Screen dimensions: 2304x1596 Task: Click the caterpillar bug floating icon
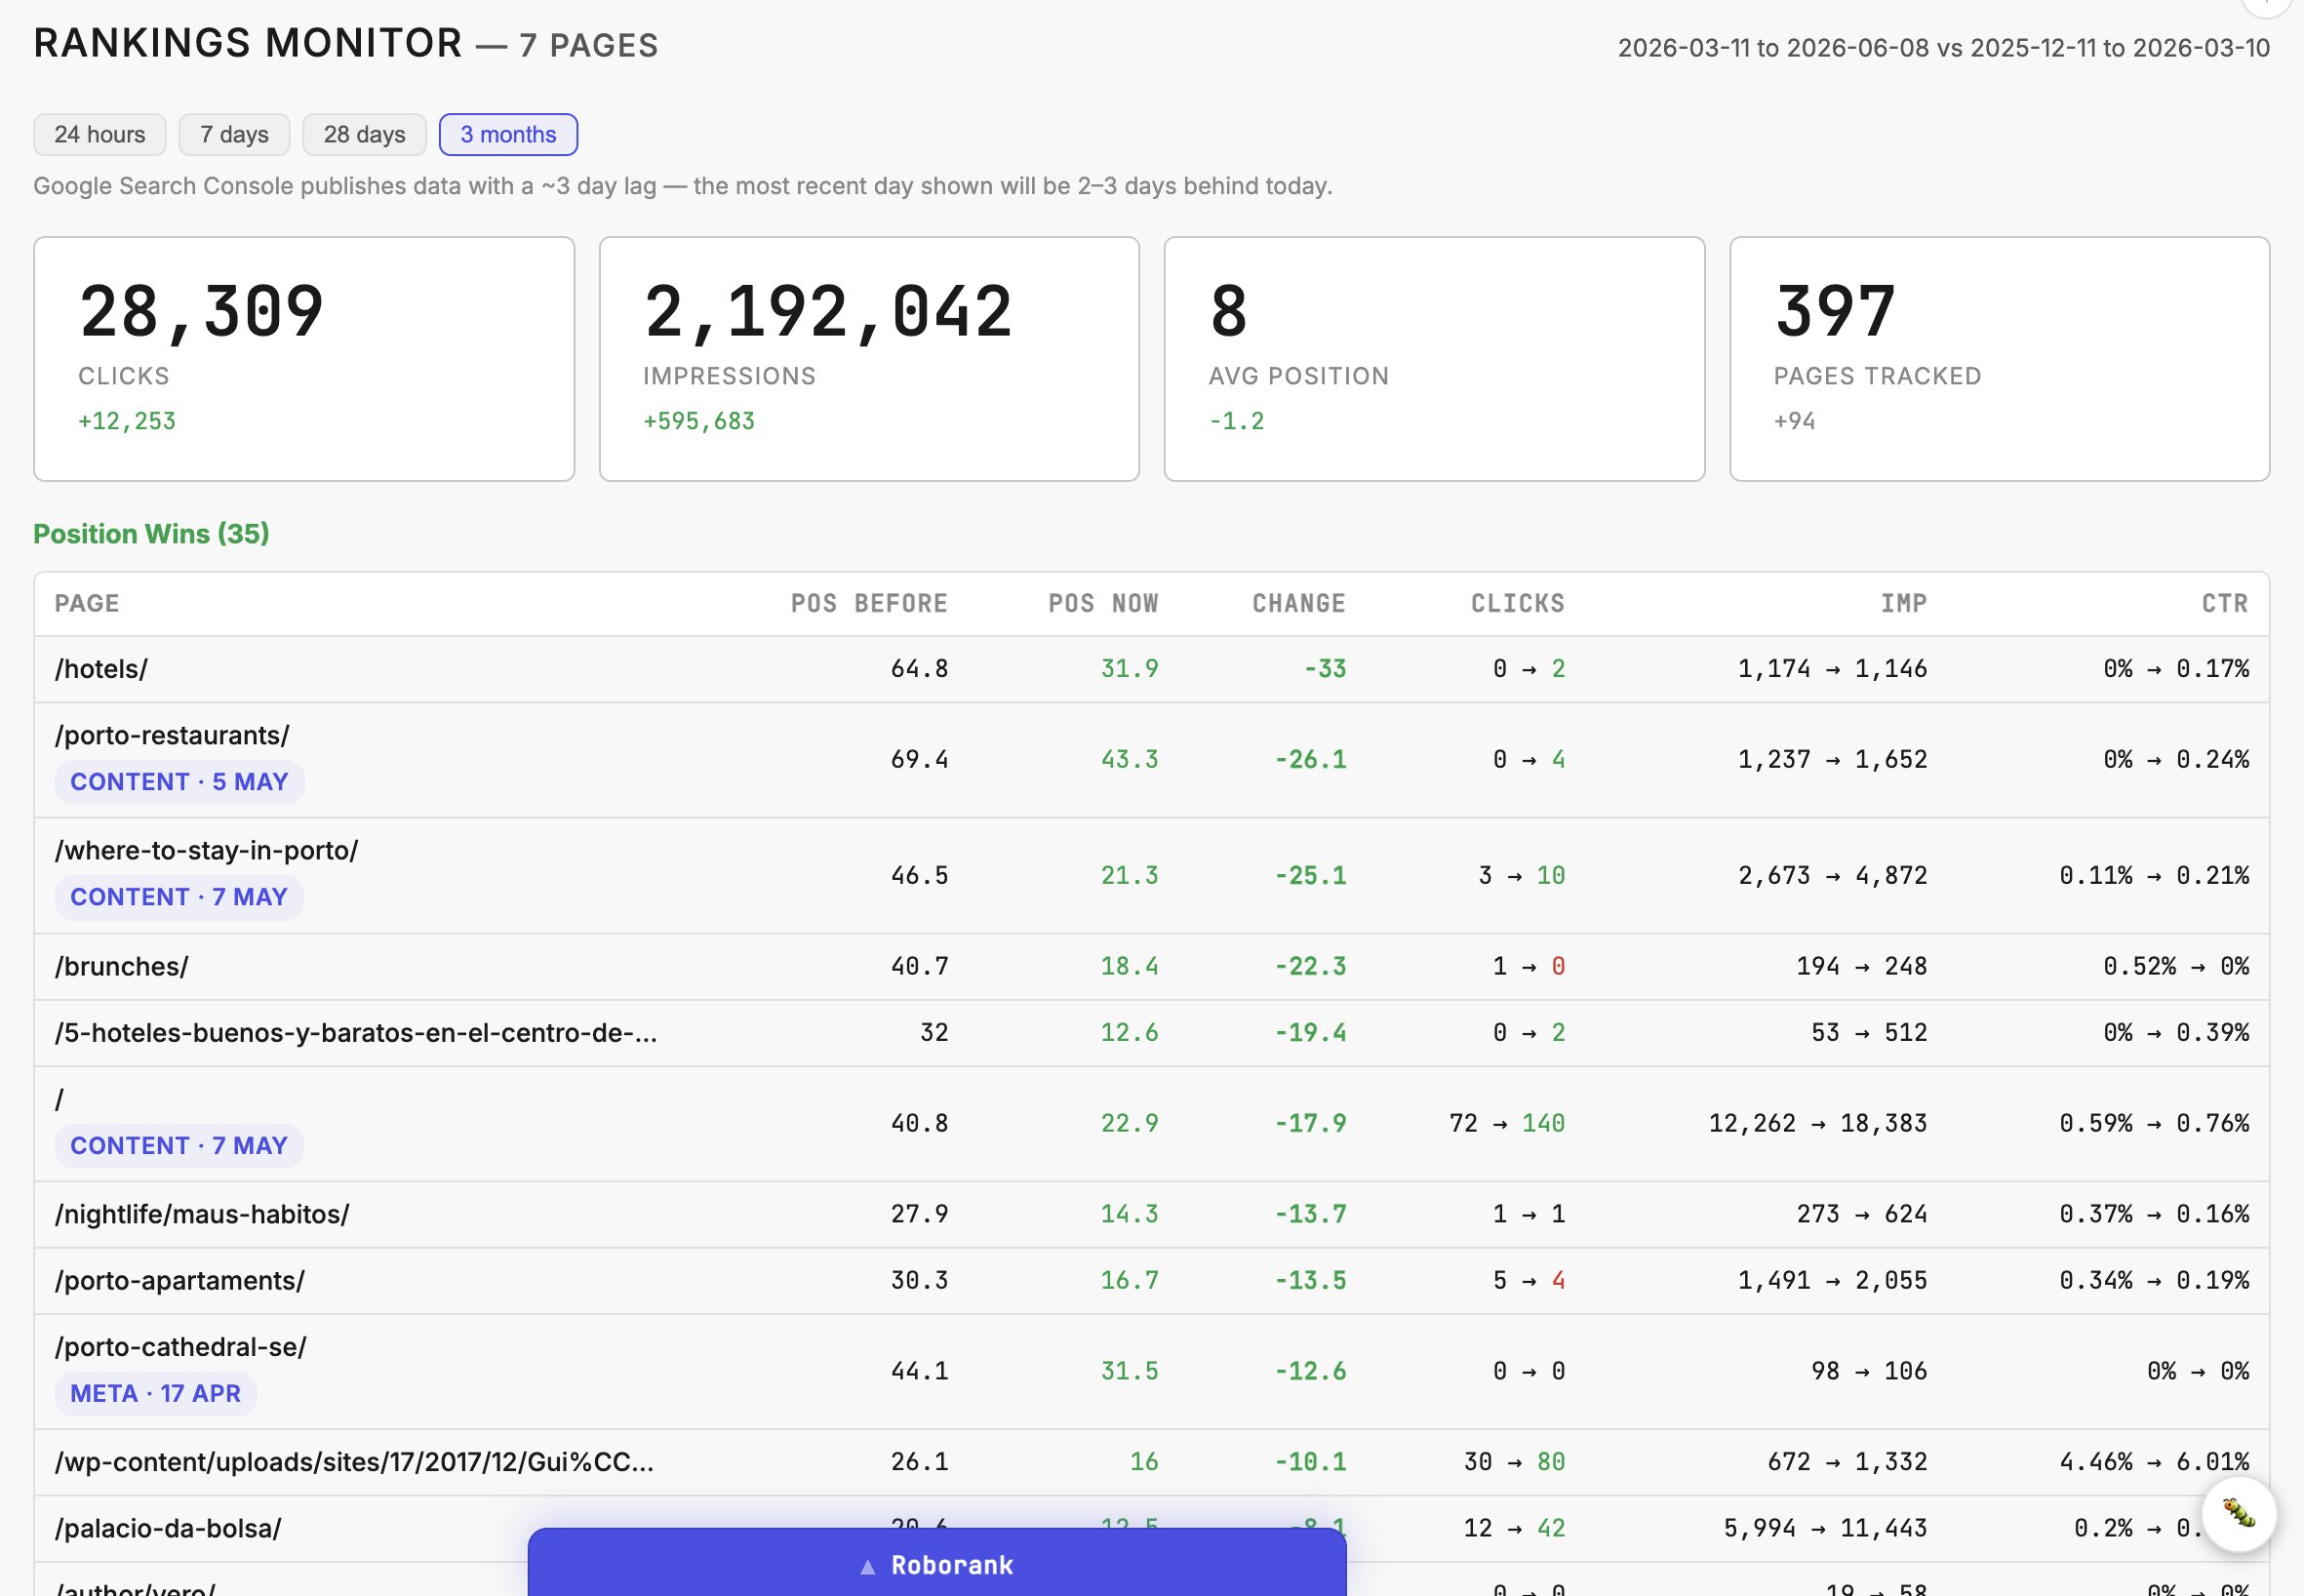2239,1513
